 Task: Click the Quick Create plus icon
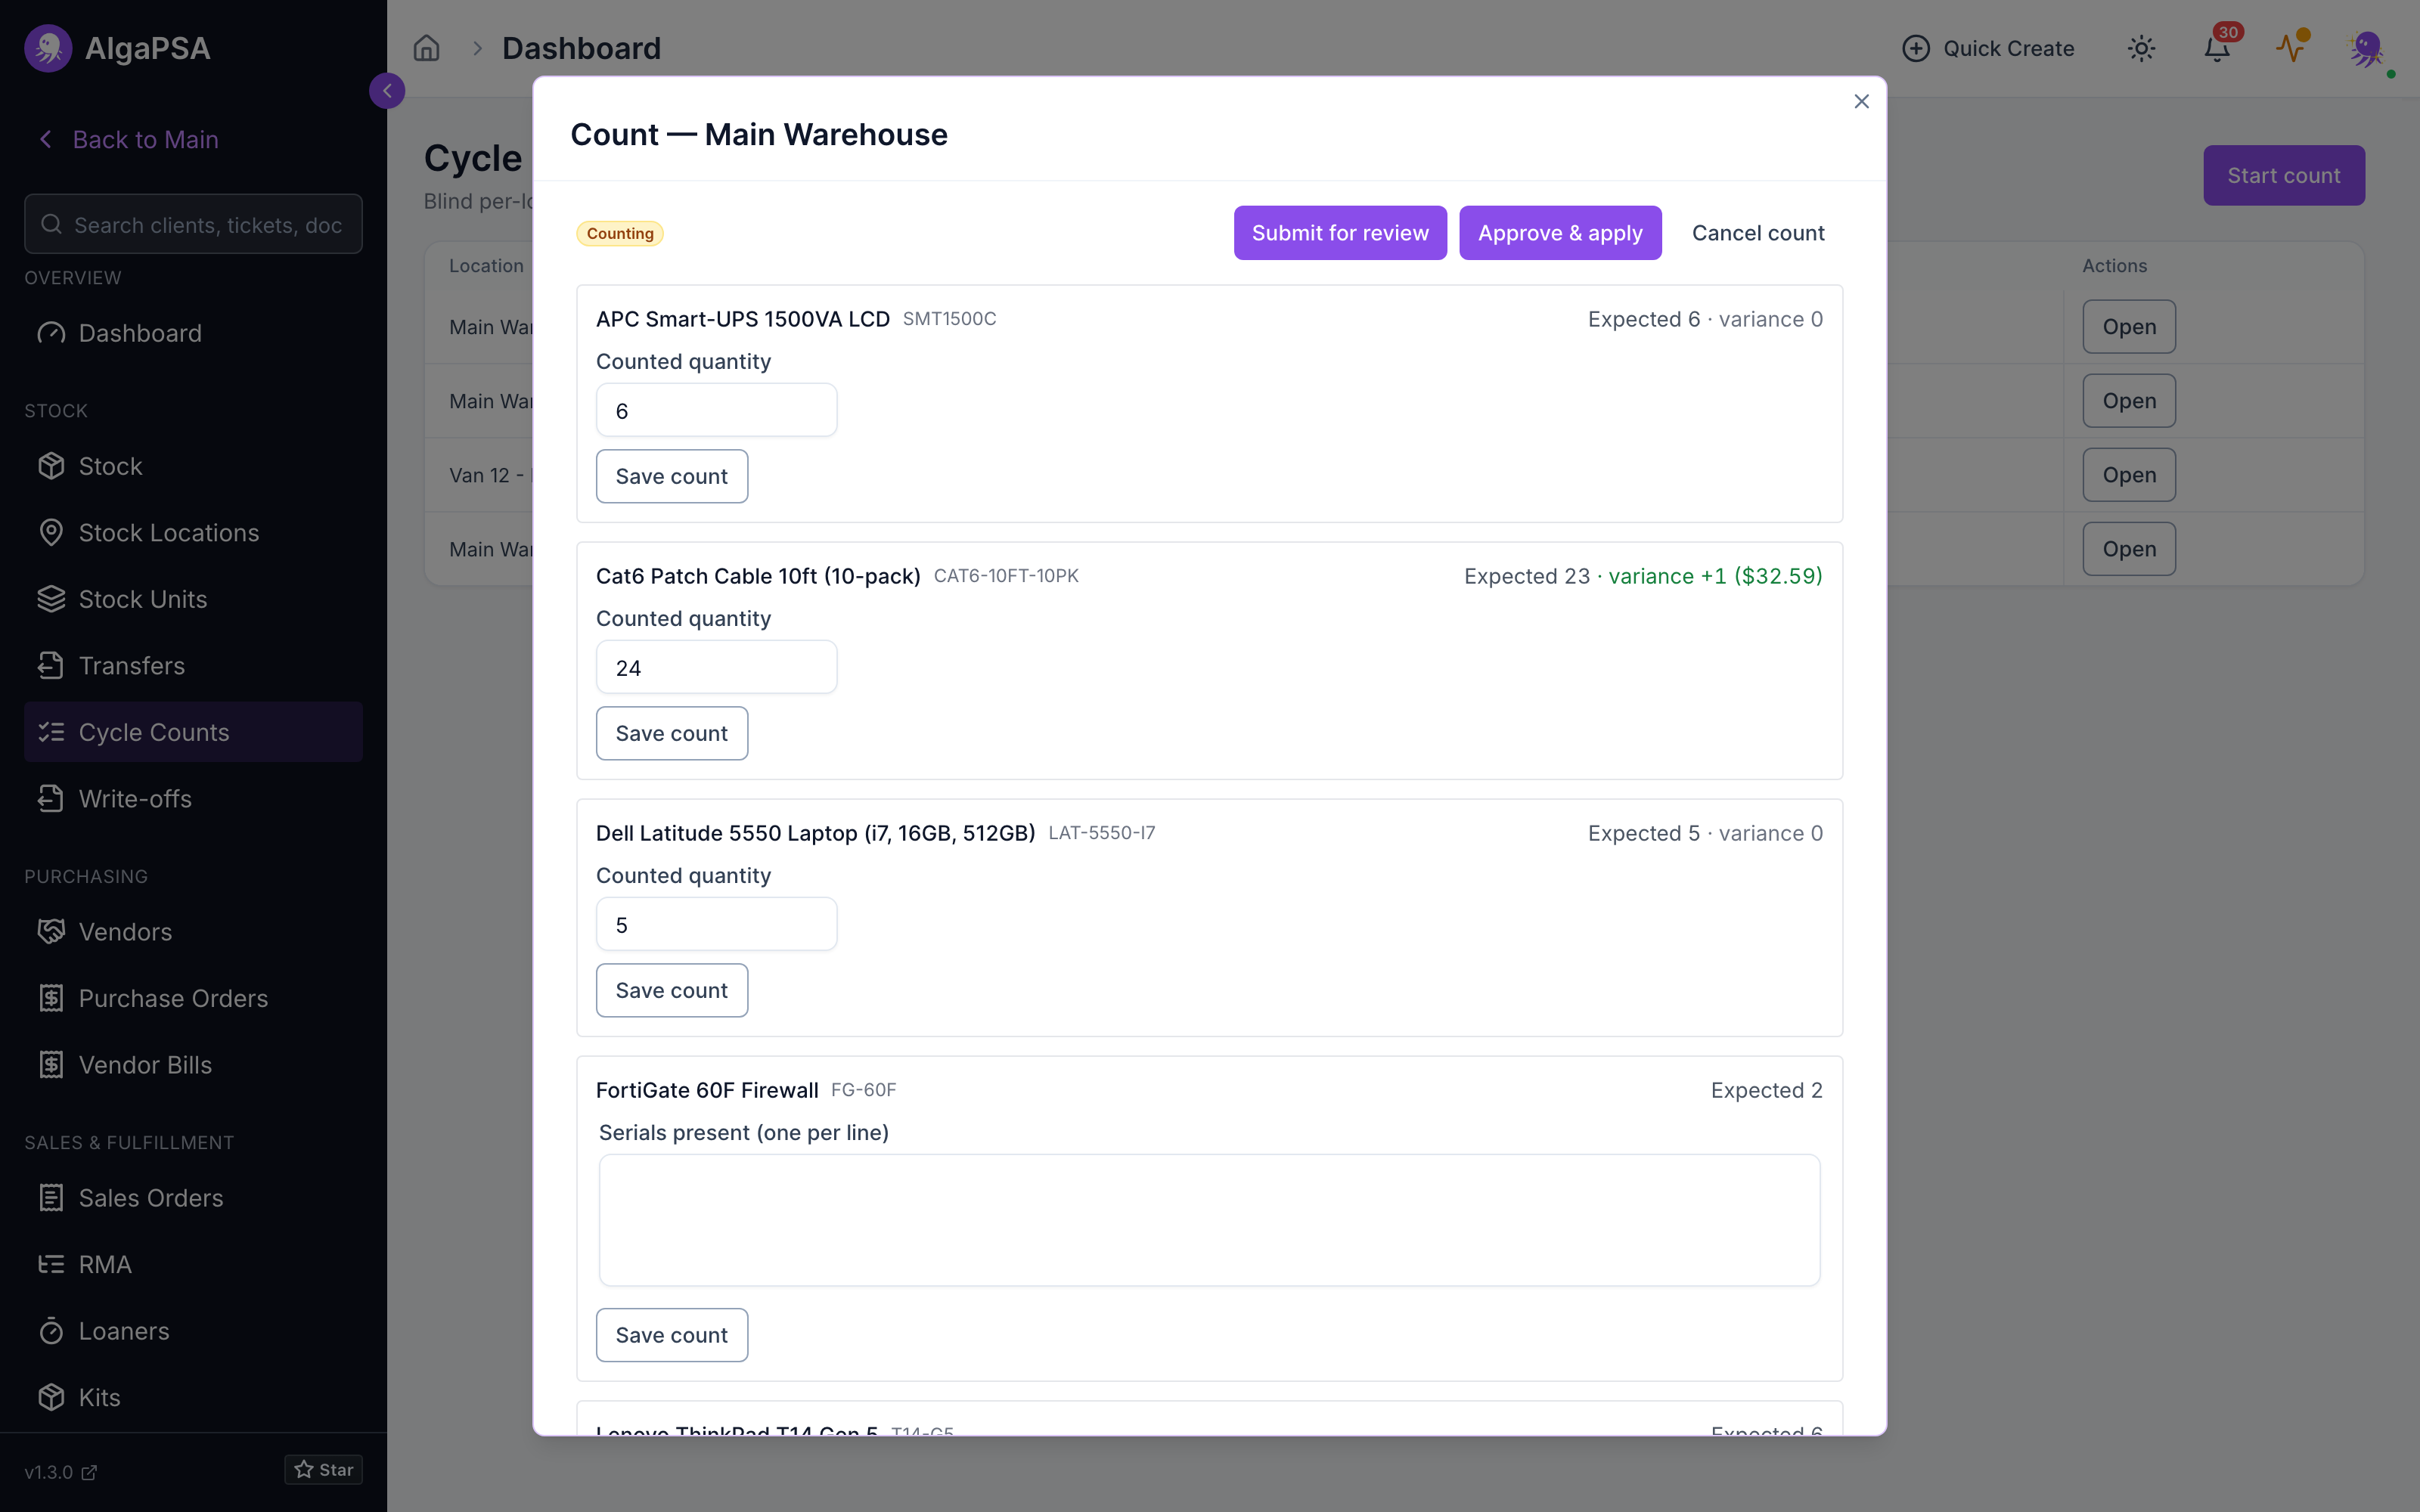(1915, 48)
